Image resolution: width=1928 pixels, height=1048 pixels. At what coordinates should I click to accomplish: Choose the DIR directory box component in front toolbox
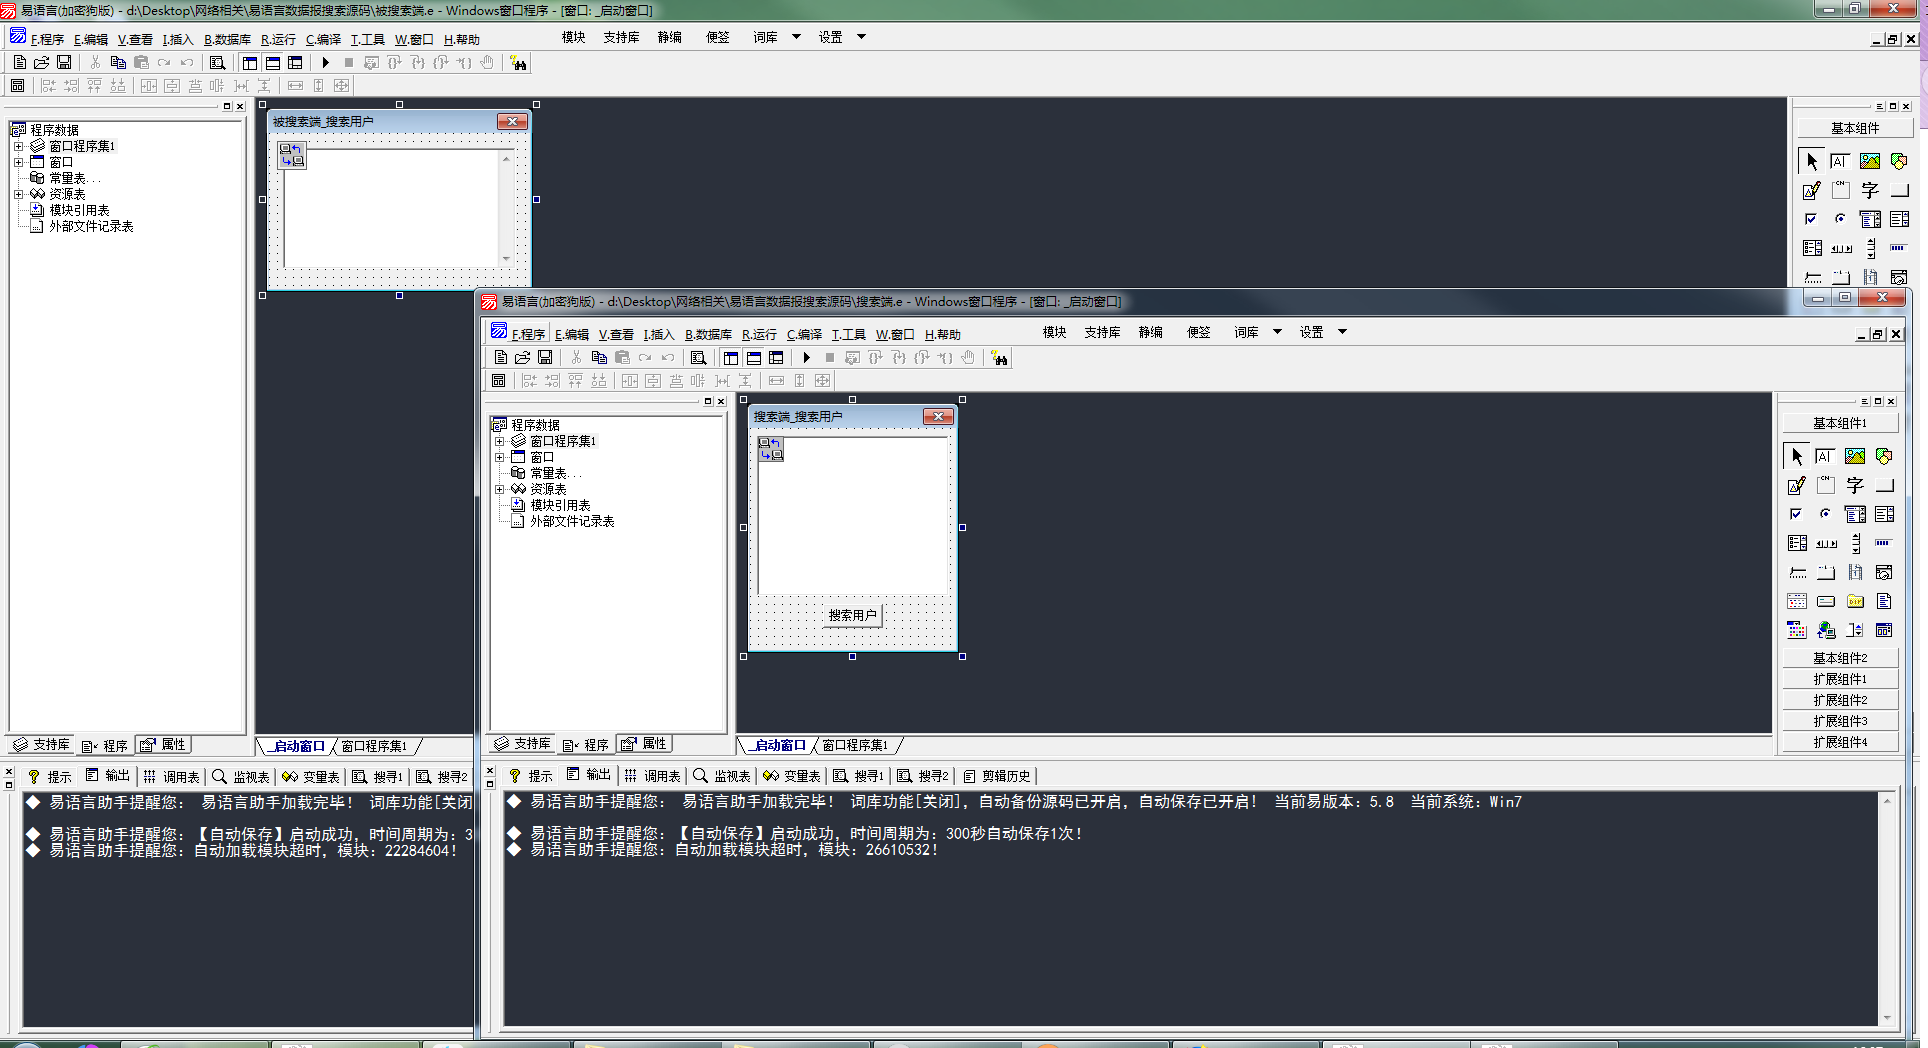coord(1855,602)
